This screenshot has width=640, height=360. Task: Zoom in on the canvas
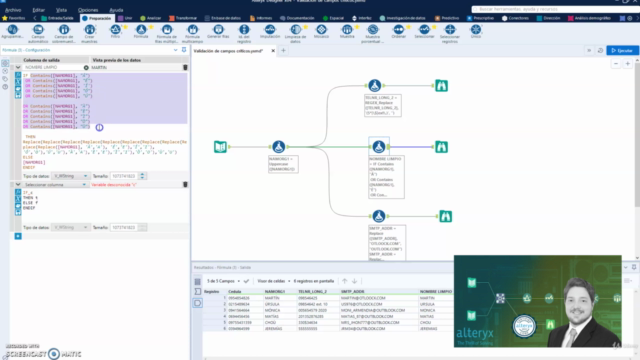coord(628,64)
